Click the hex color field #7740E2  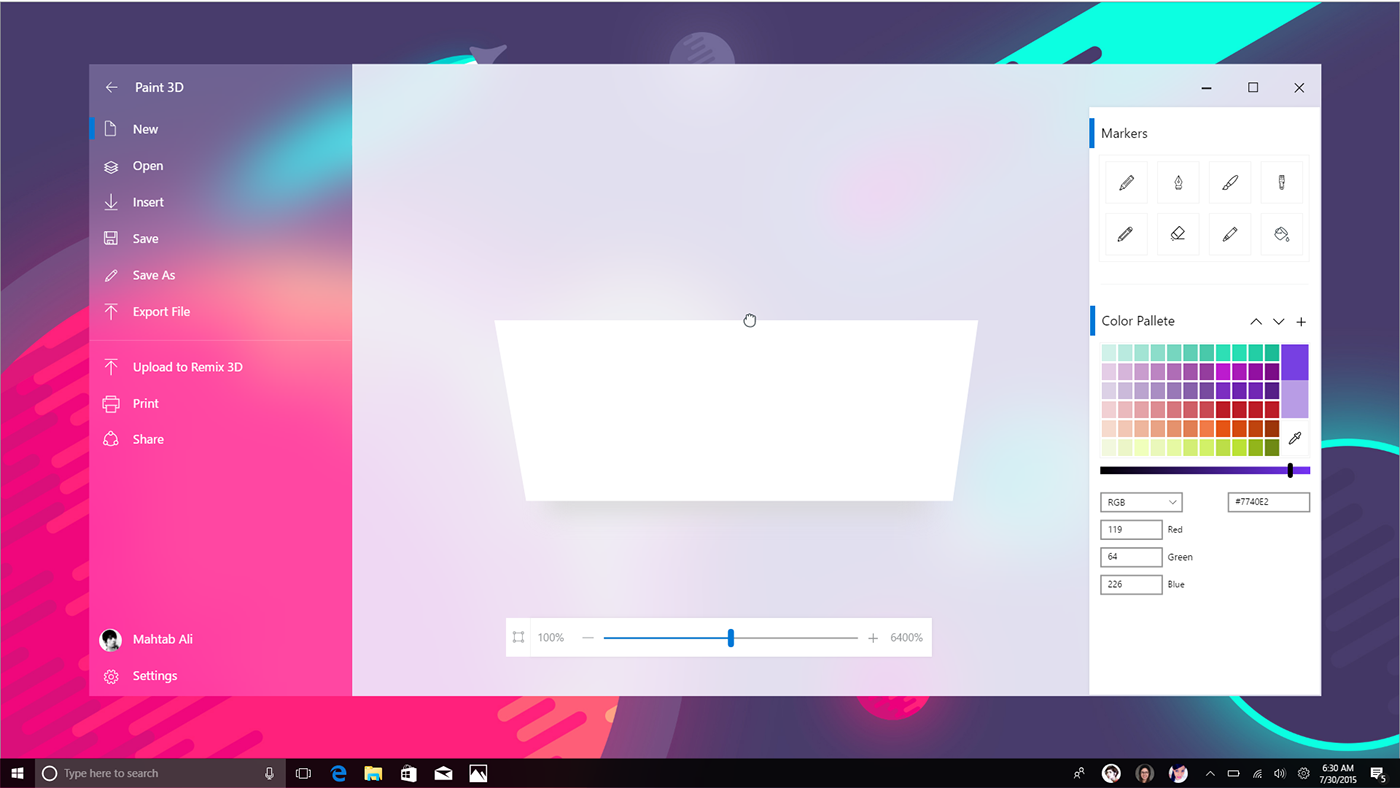[1269, 502]
